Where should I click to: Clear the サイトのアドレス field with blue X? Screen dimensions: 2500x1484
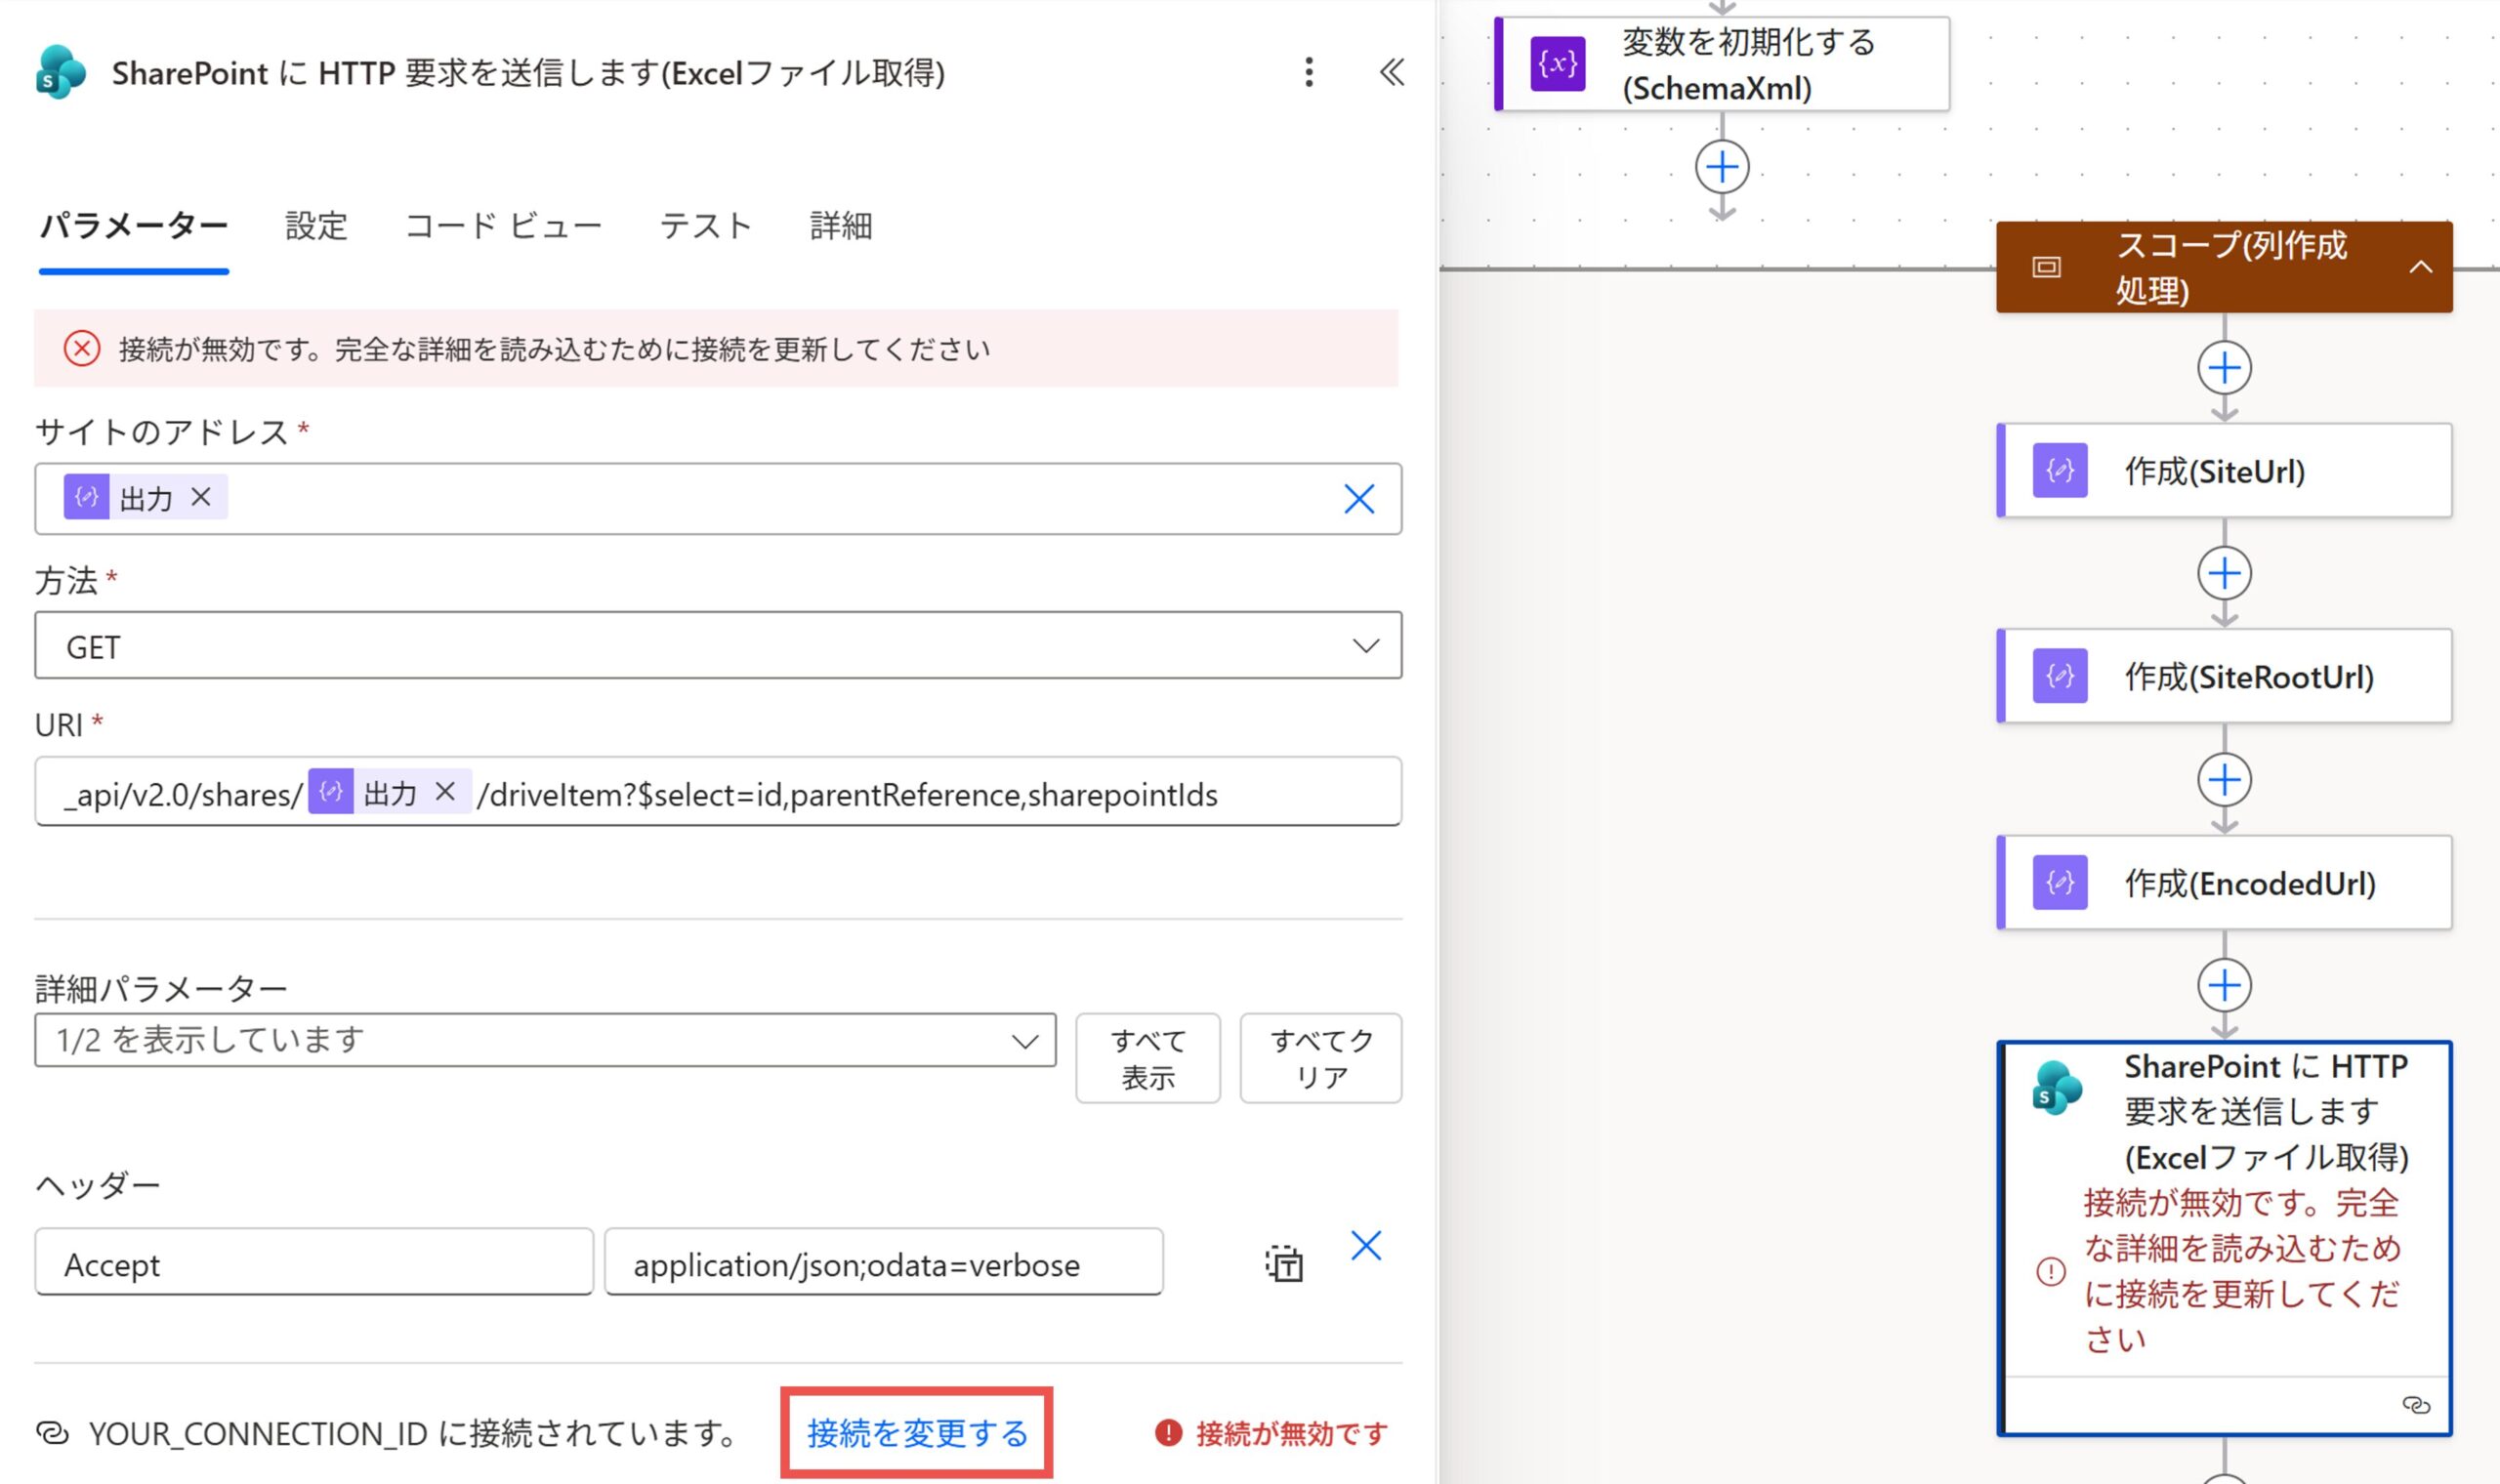click(1359, 498)
